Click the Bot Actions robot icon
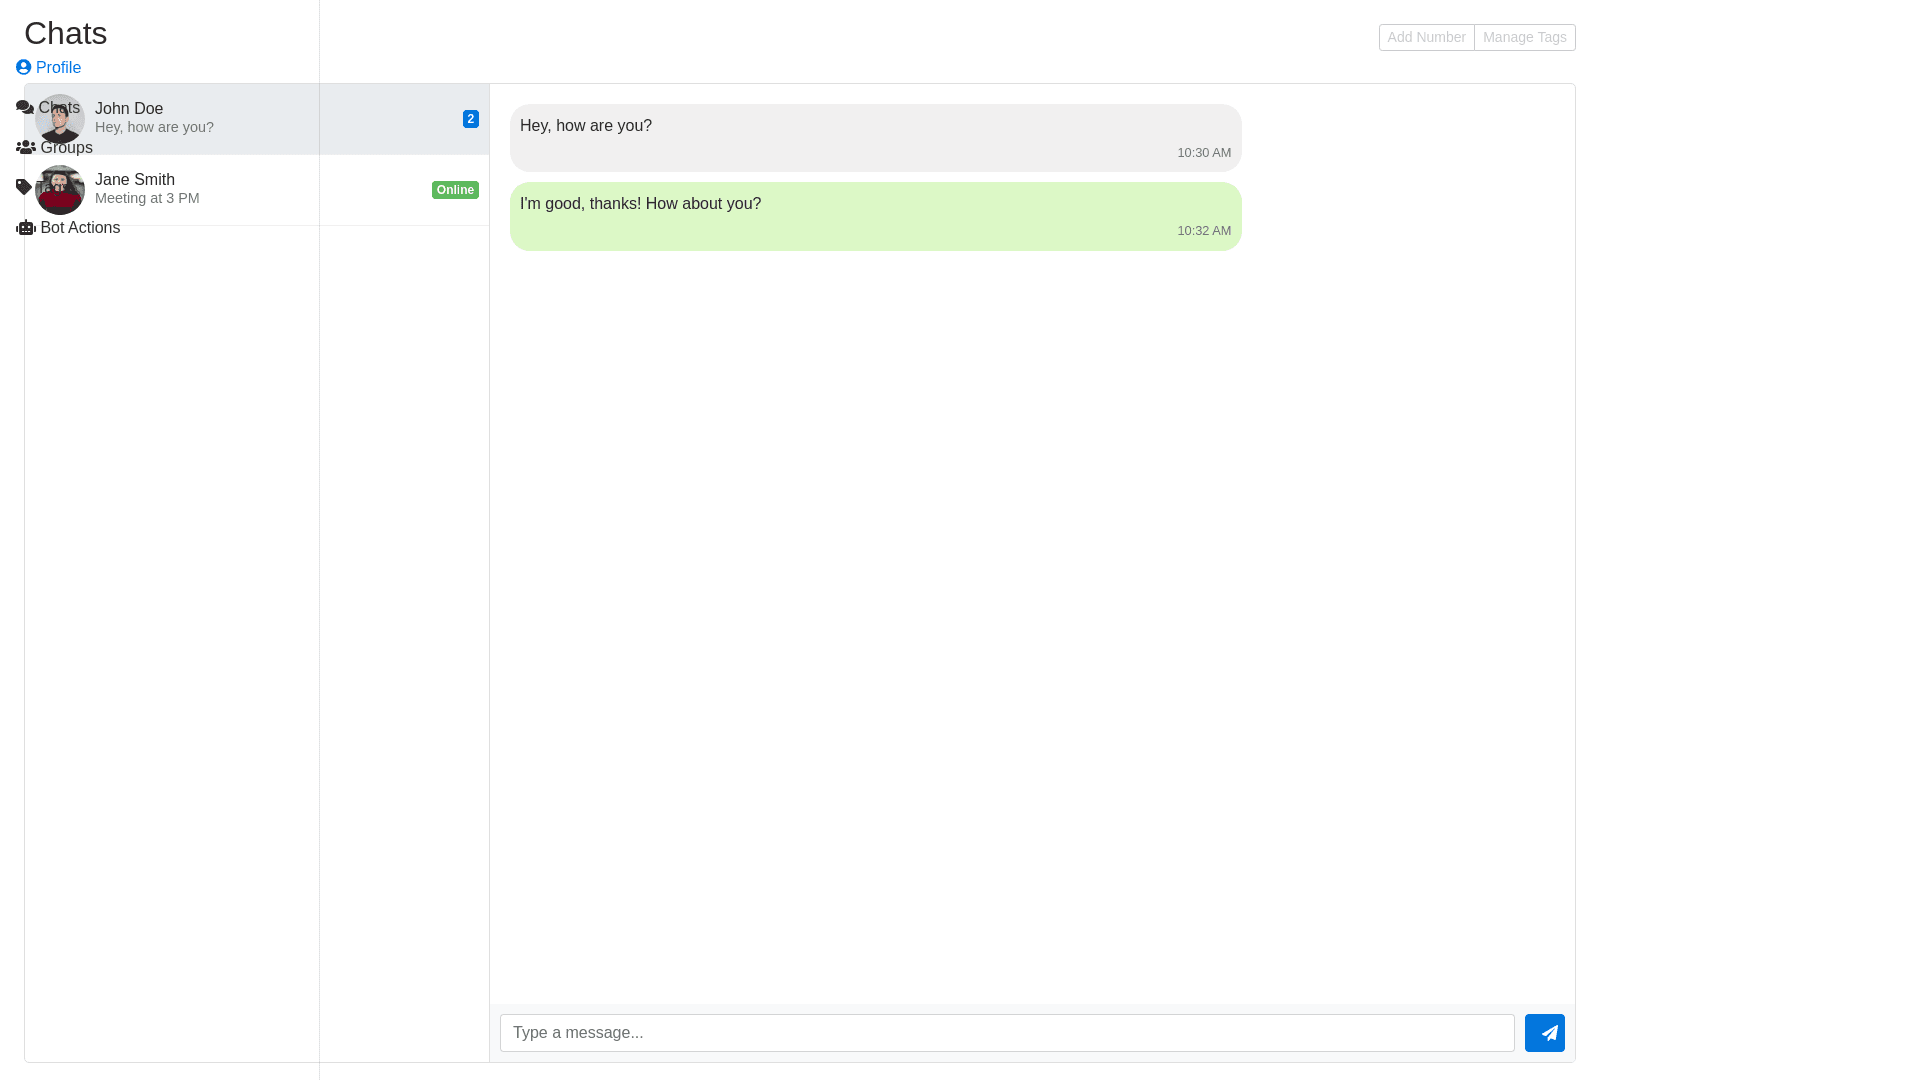Image resolution: width=1920 pixels, height=1080 pixels. pyautogui.click(x=26, y=228)
